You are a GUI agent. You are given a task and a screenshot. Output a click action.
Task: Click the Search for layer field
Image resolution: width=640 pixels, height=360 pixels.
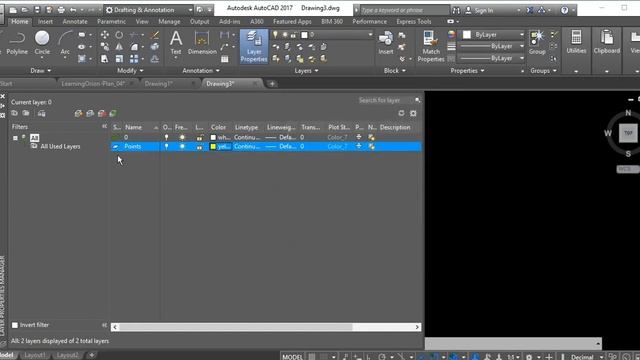[x=386, y=100]
